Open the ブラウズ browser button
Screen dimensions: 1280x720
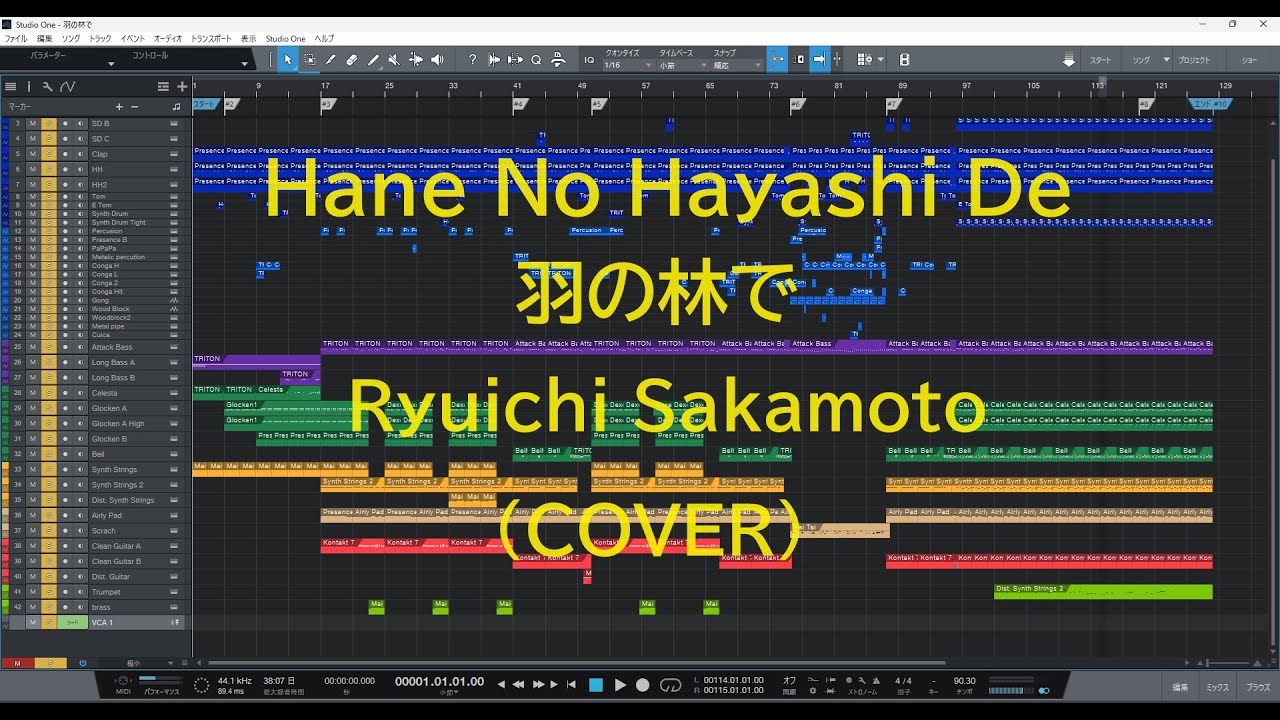point(1258,687)
